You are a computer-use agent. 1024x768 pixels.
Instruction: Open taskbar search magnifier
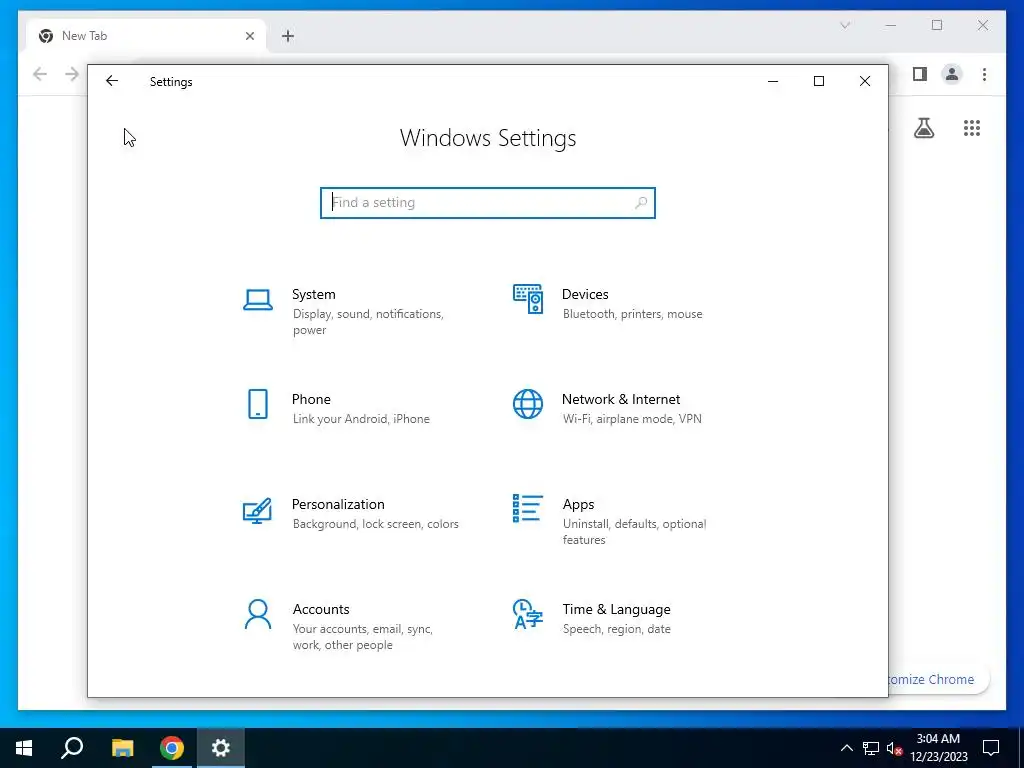(72, 748)
